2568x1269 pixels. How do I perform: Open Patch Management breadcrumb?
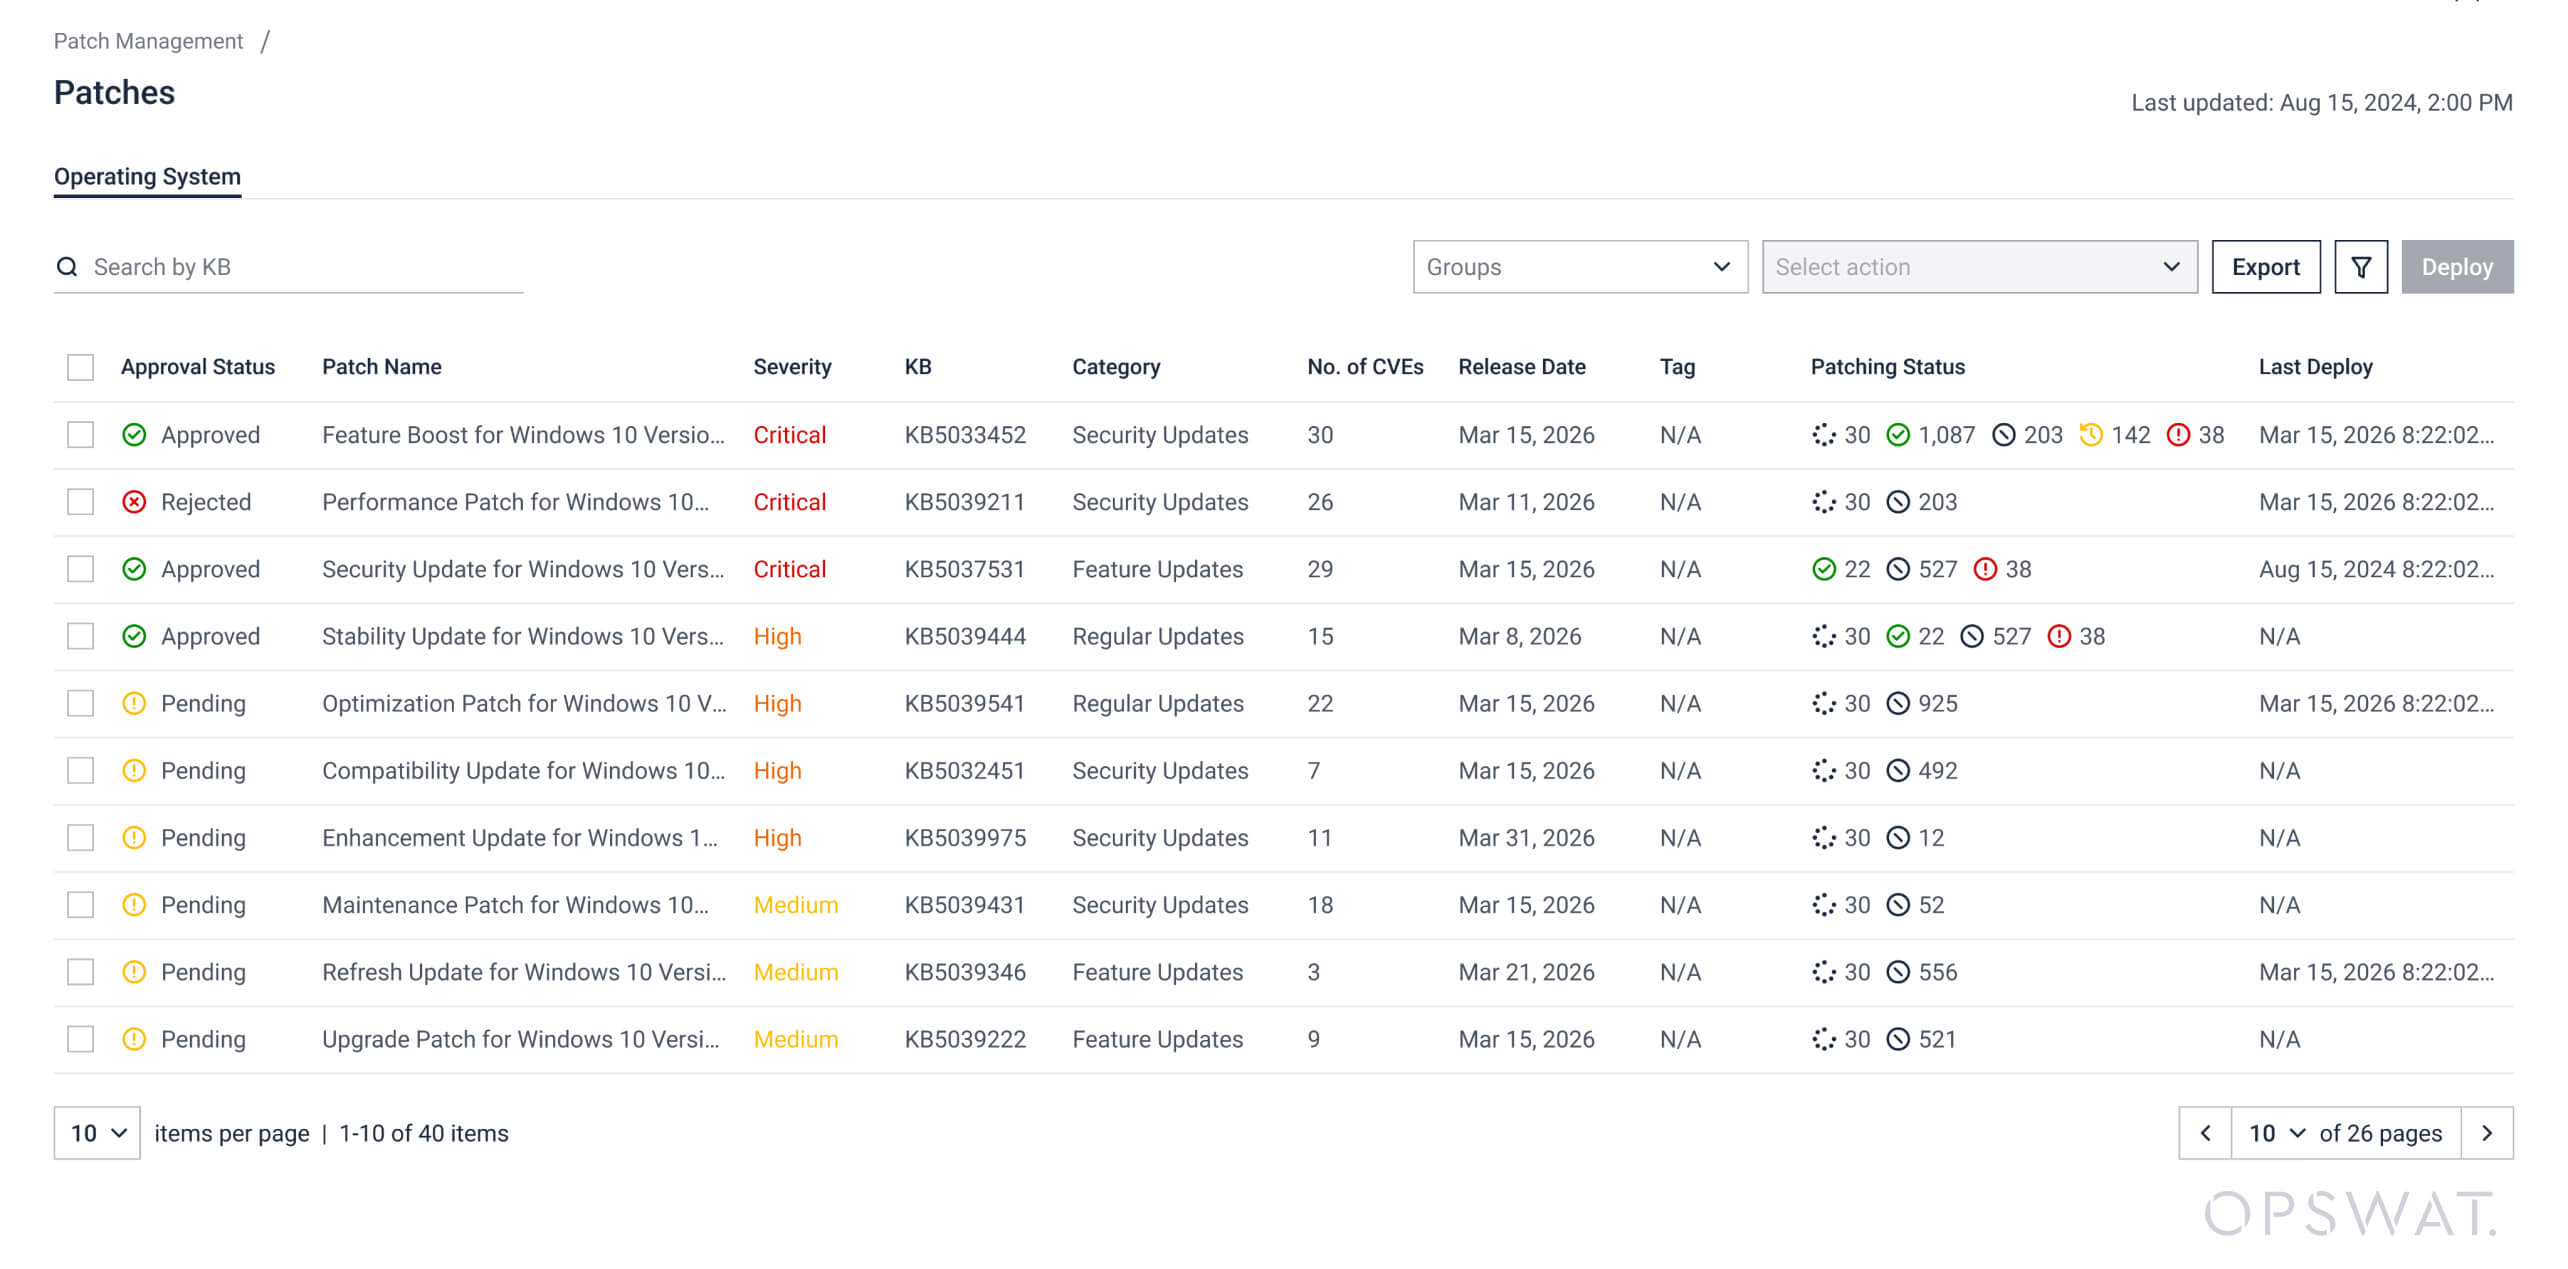[x=148, y=41]
